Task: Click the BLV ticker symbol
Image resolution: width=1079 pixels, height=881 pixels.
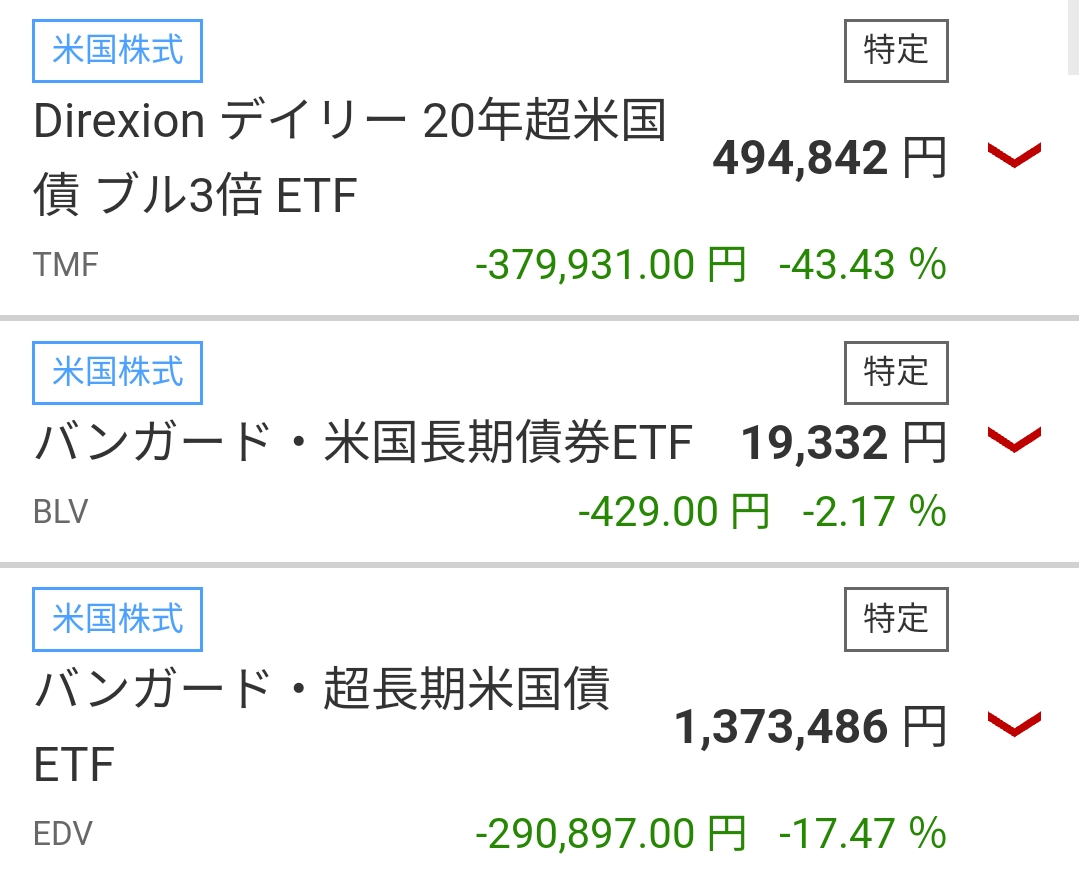Action: coord(61,513)
